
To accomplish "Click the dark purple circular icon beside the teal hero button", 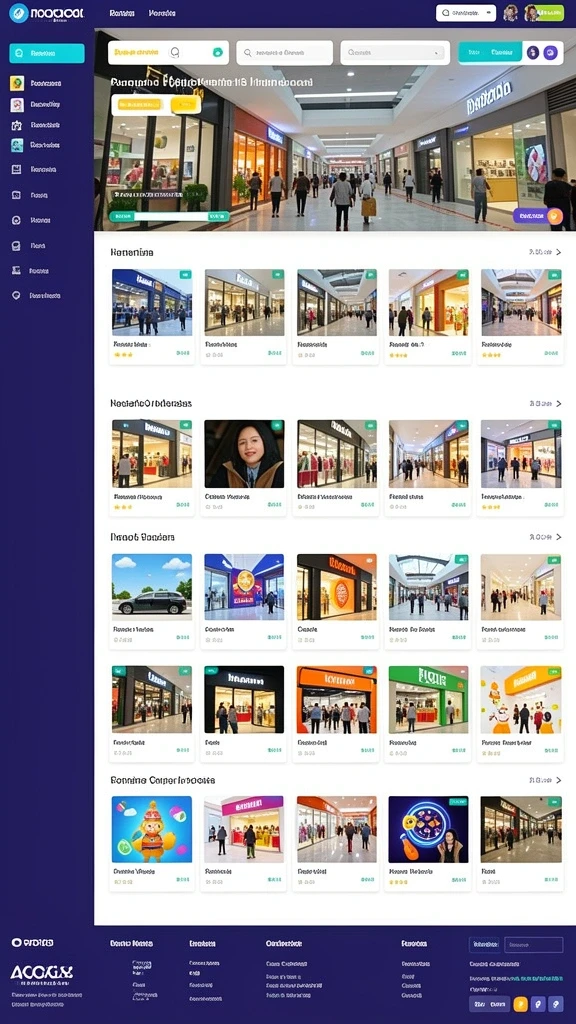I will point(533,53).
